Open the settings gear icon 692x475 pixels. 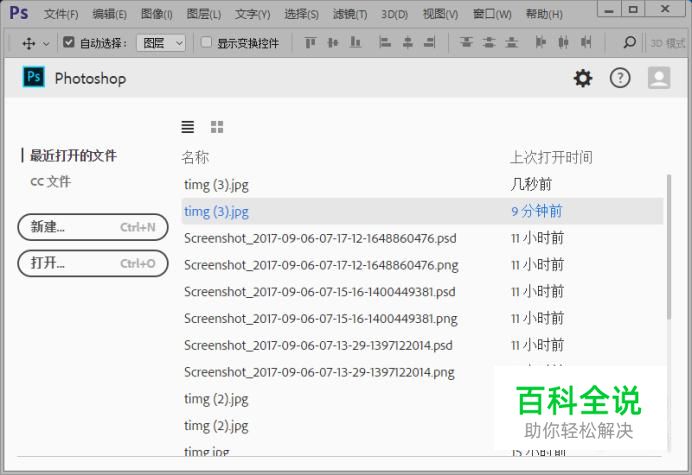coord(583,78)
